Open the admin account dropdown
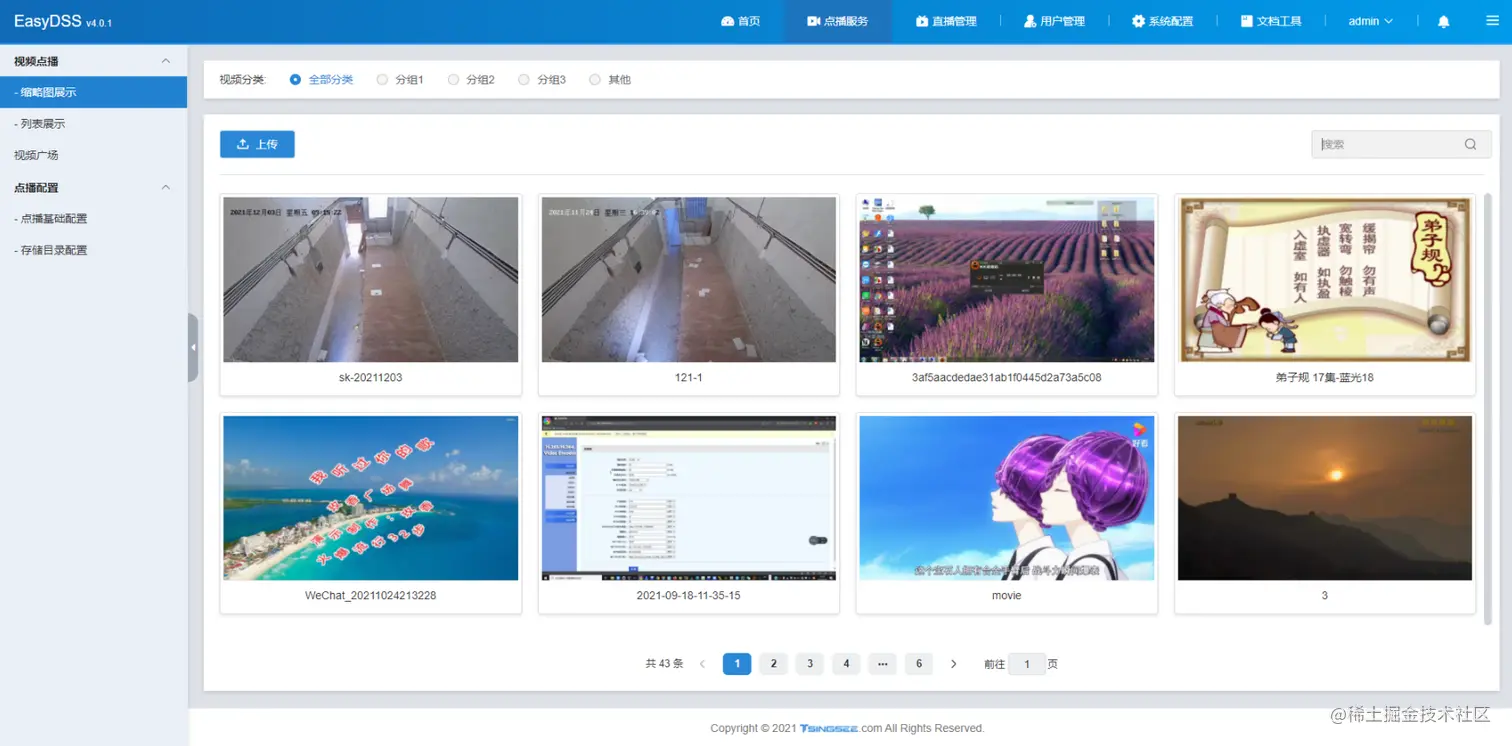 pos(1369,20)
